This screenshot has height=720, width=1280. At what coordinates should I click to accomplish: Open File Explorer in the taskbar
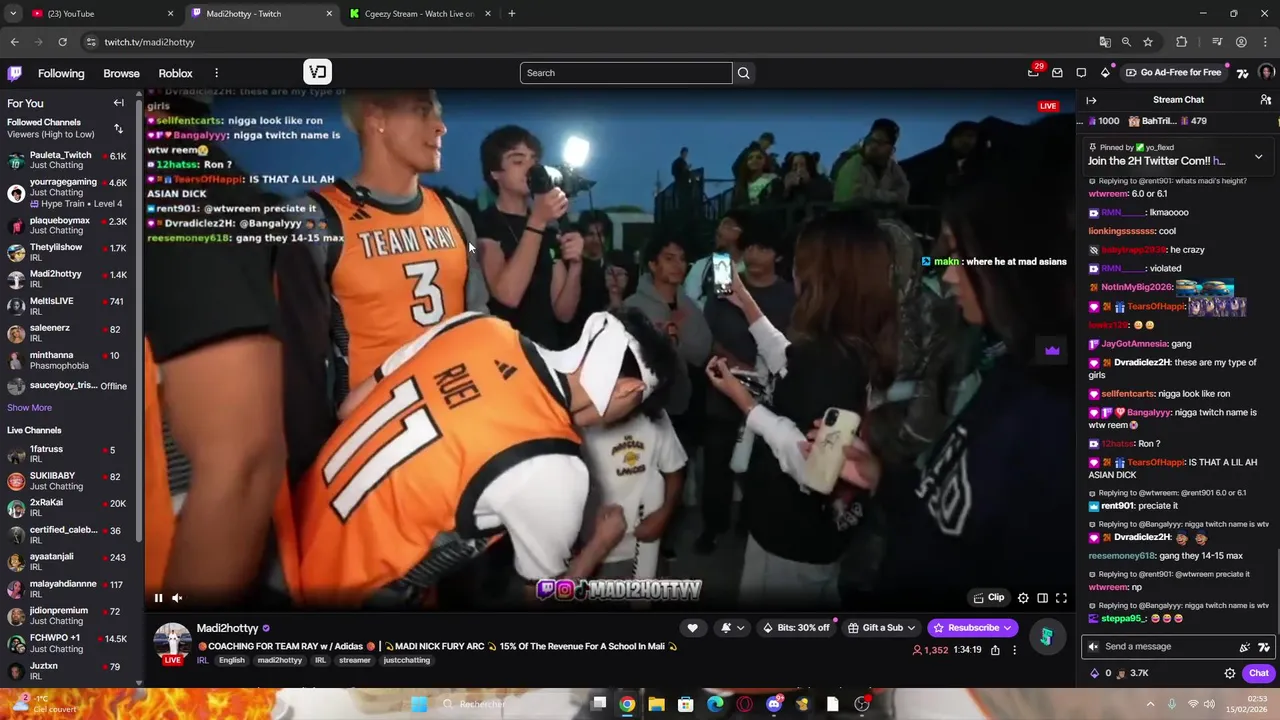click(656, 704)
